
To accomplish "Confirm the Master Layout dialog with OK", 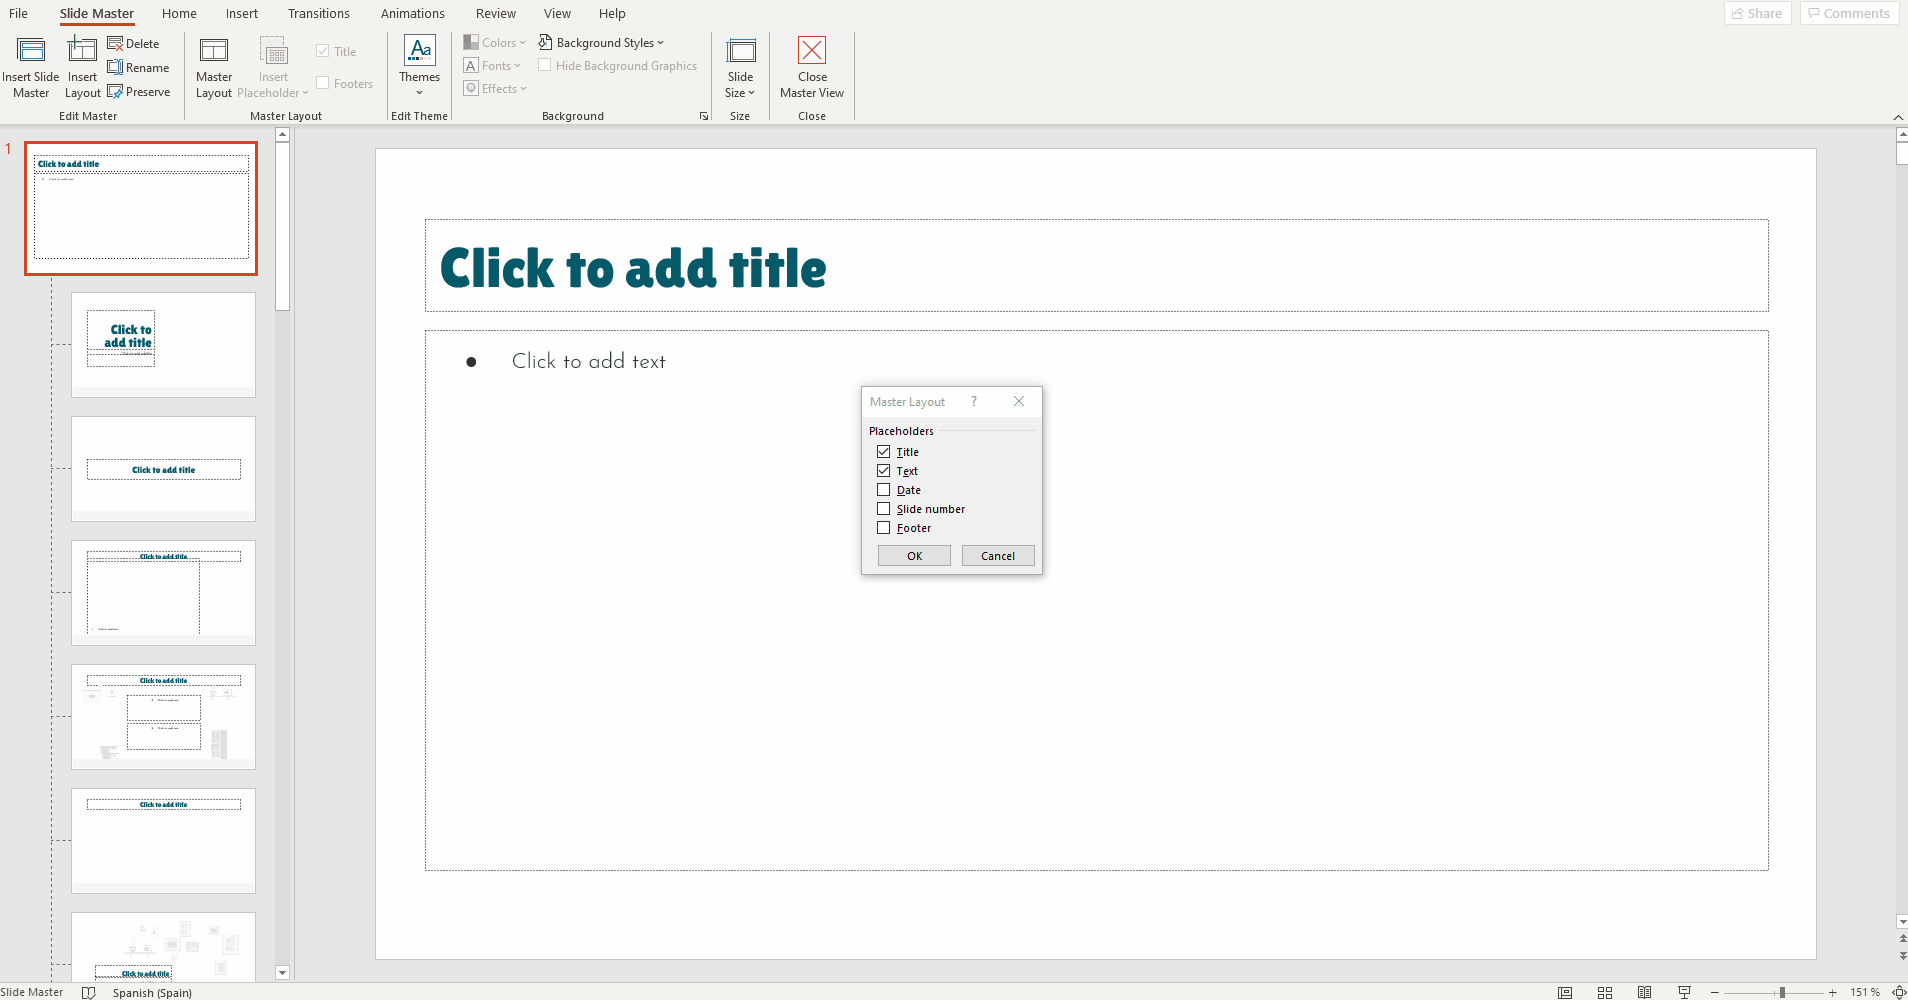I will [x=914, y=556].
